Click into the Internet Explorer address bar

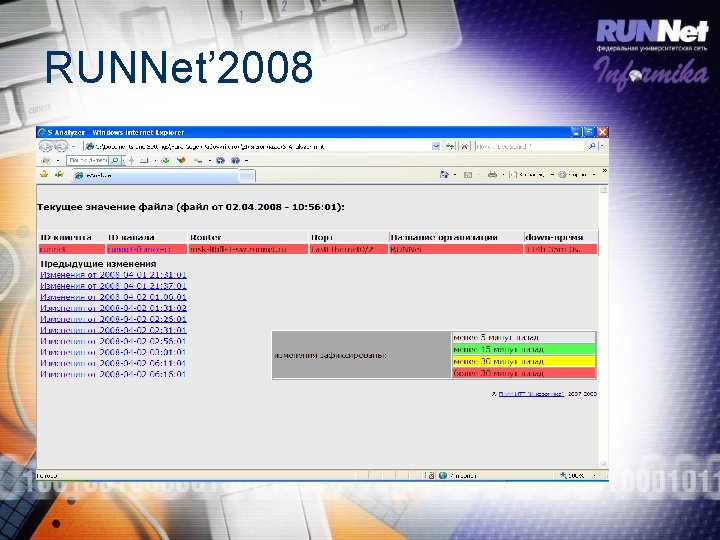tap(258, 146)
